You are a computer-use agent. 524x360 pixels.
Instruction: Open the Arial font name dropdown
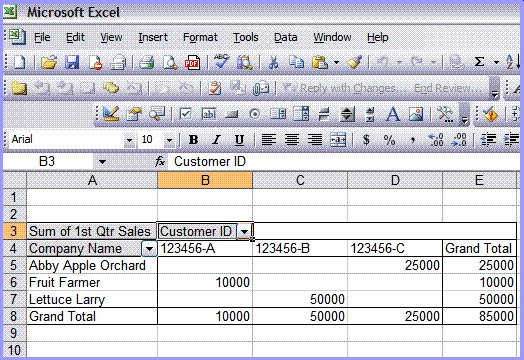click(129, 140)
